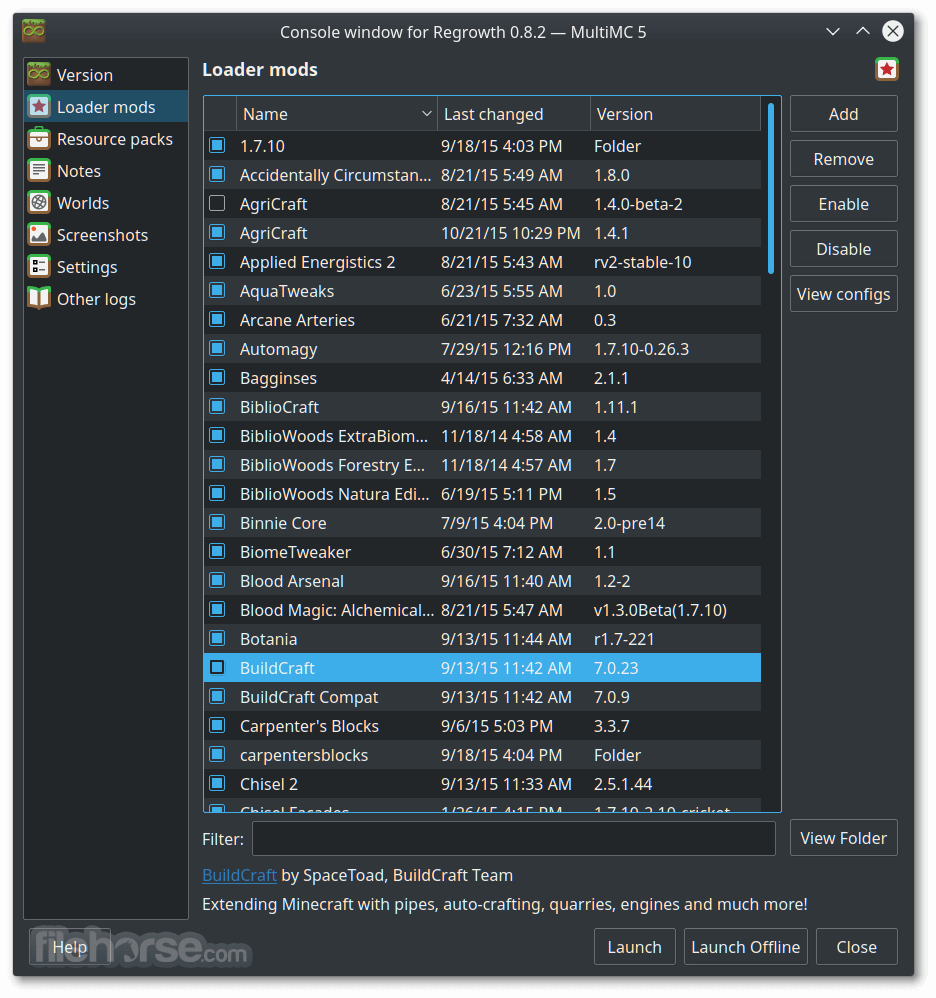Enable the unchecked AgriCraft 1.4.0-beta-2 checkbox
This screenshot has height=998, width=936.
(x=218, y=204)
